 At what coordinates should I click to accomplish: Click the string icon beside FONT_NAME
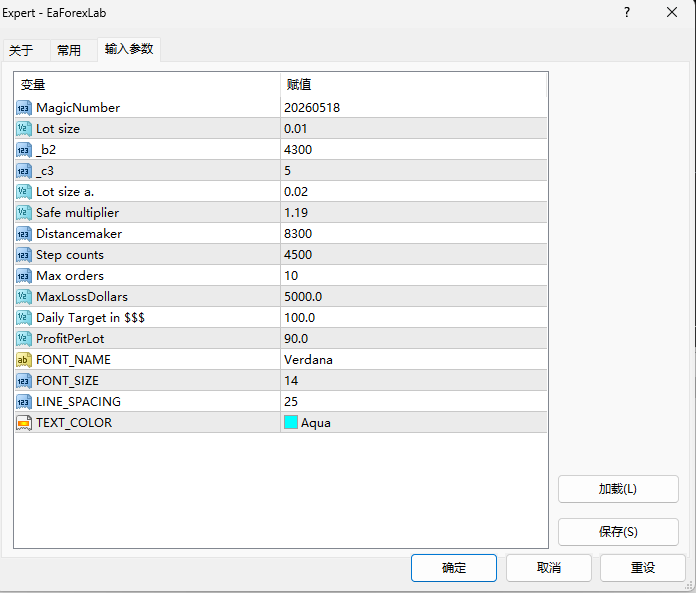pos(24,360)
